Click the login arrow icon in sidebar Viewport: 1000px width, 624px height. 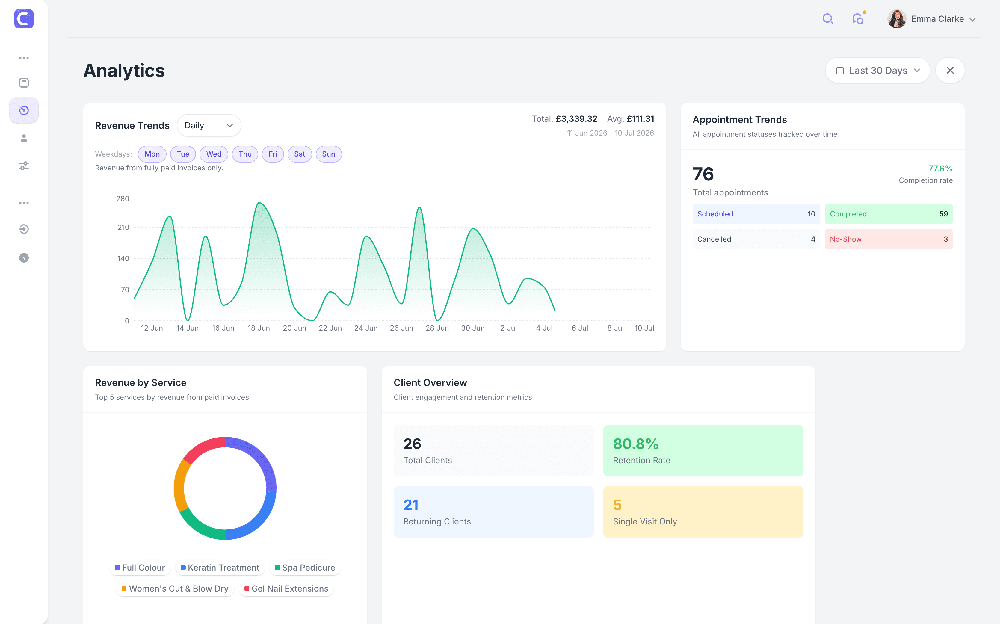pyautogui.click(x=24, y=229)
